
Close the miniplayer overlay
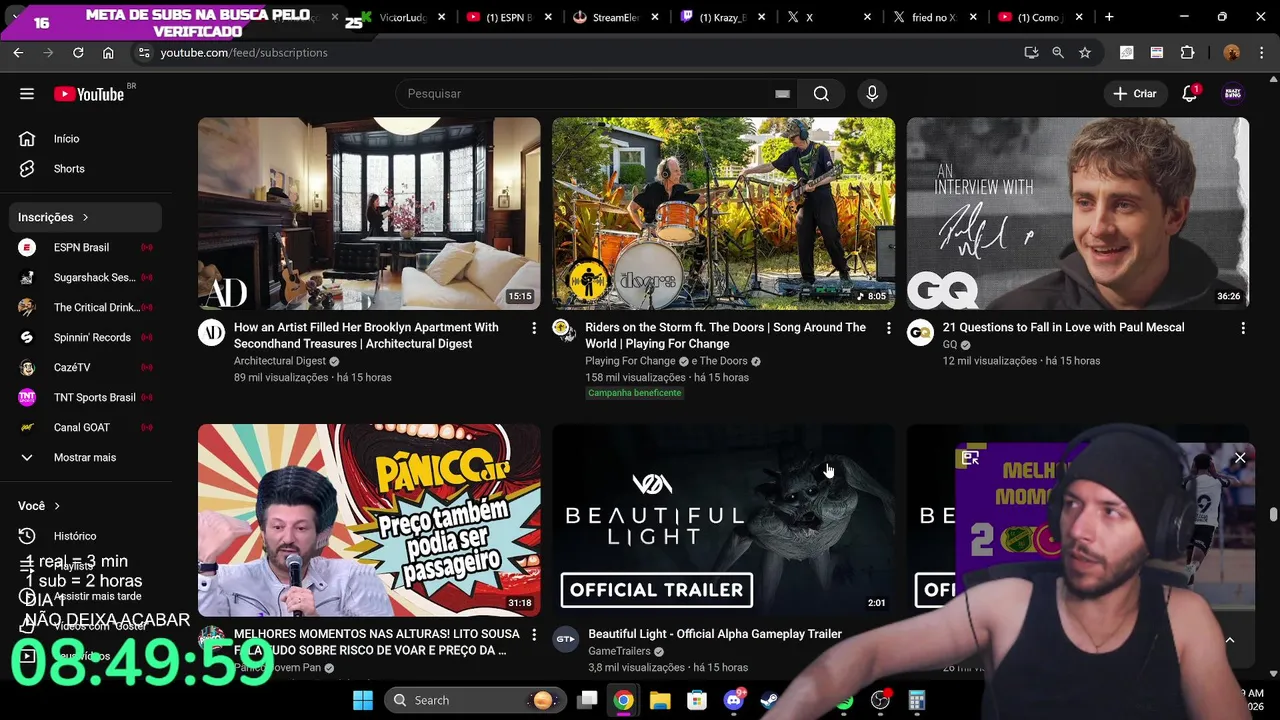point(1240,458)
